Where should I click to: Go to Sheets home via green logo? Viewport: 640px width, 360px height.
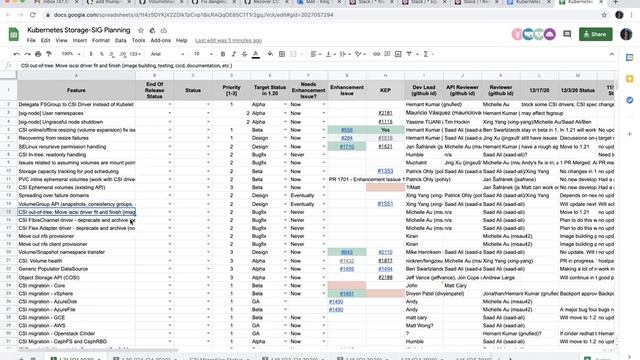coord(13,34)
